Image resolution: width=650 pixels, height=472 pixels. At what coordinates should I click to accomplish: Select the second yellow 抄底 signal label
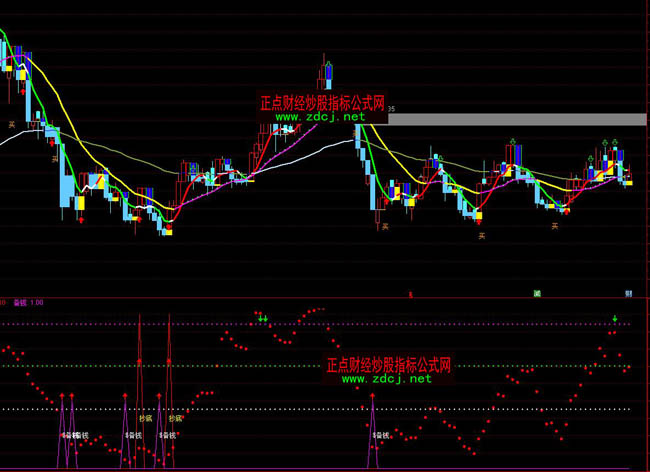point(176,419)
